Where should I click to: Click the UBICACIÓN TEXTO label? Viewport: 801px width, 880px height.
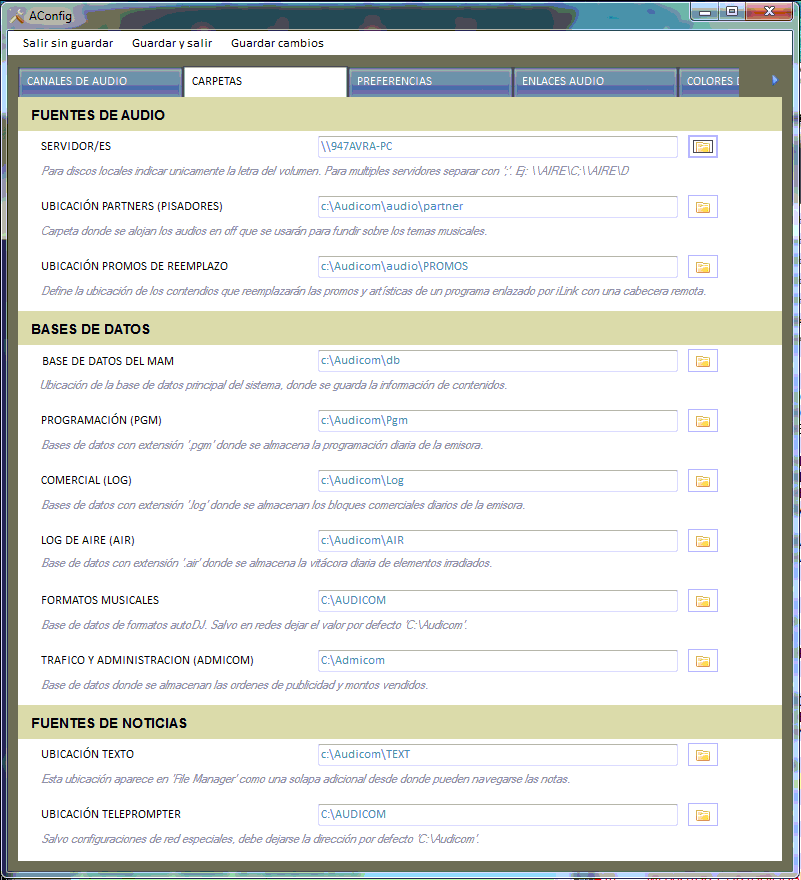coord(87,754)
